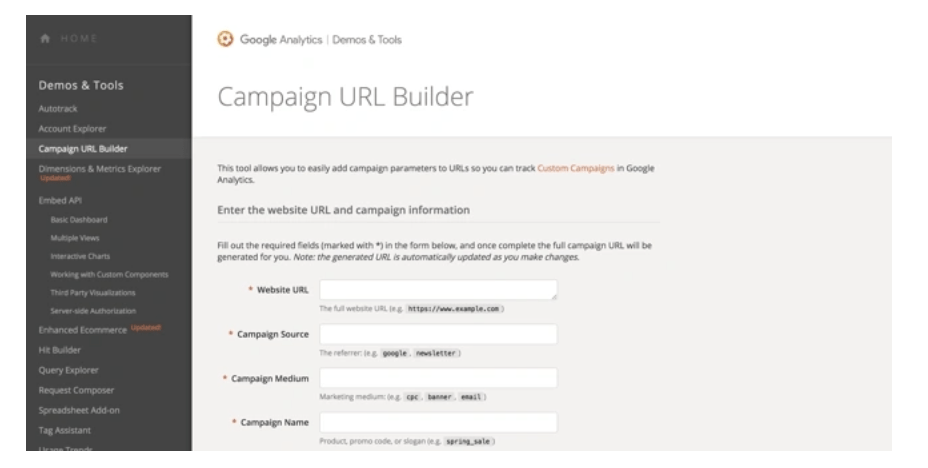Focus the Campaign Source field
Screen dimensions: 928x468
[x=438, y=334]
